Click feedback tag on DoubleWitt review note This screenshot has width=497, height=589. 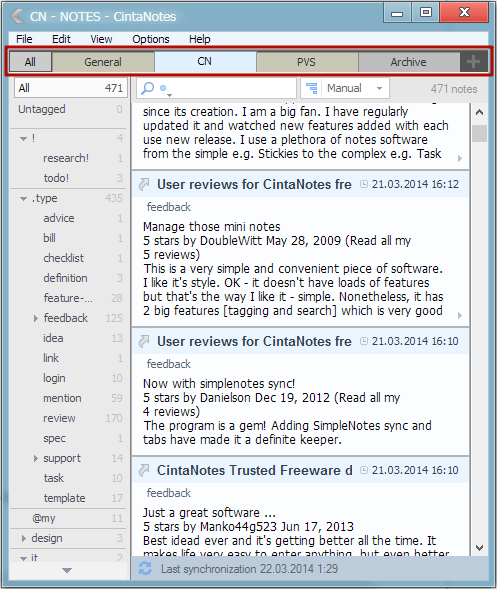pyautogui.click(x=169, y=207)
